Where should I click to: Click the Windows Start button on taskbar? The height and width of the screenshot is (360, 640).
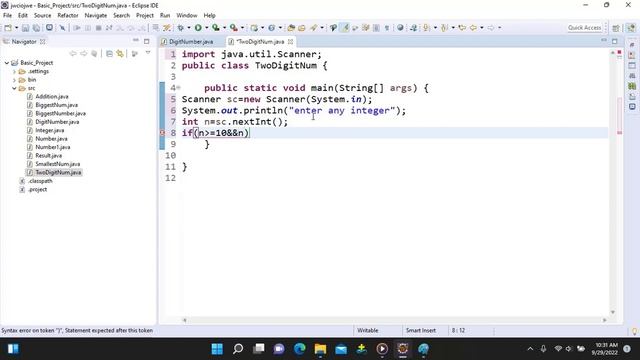(217, 349)
